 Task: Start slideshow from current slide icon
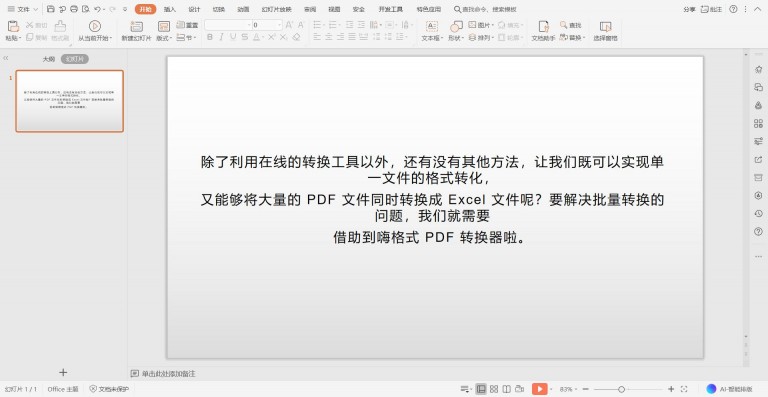(x=95, y=26)
